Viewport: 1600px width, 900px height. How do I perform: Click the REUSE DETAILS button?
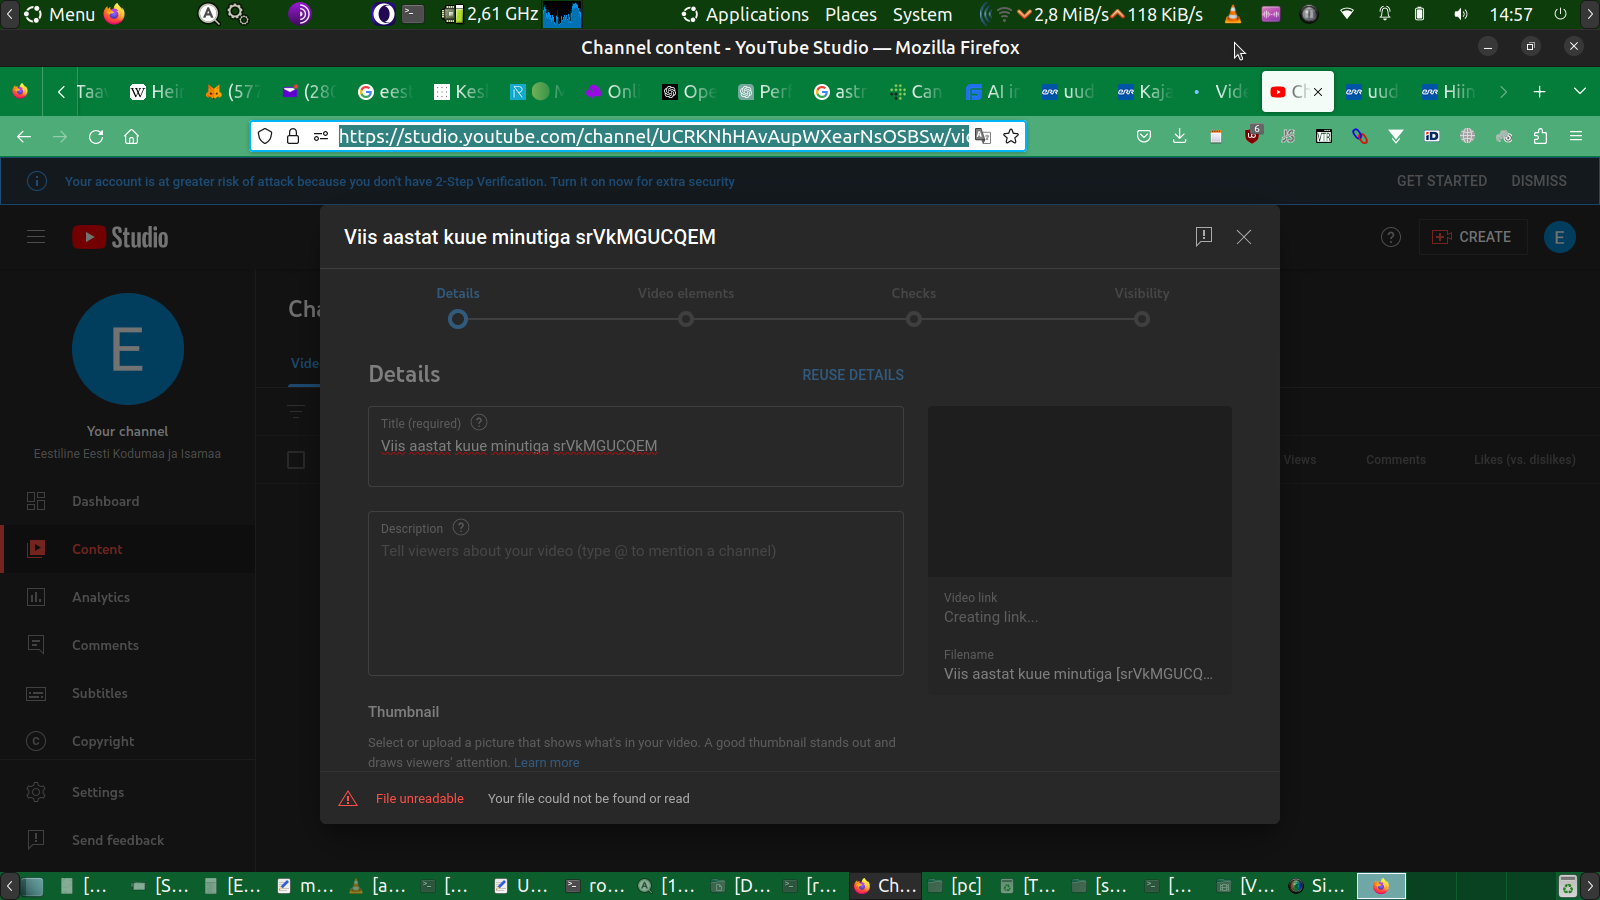tap(852, 375)
